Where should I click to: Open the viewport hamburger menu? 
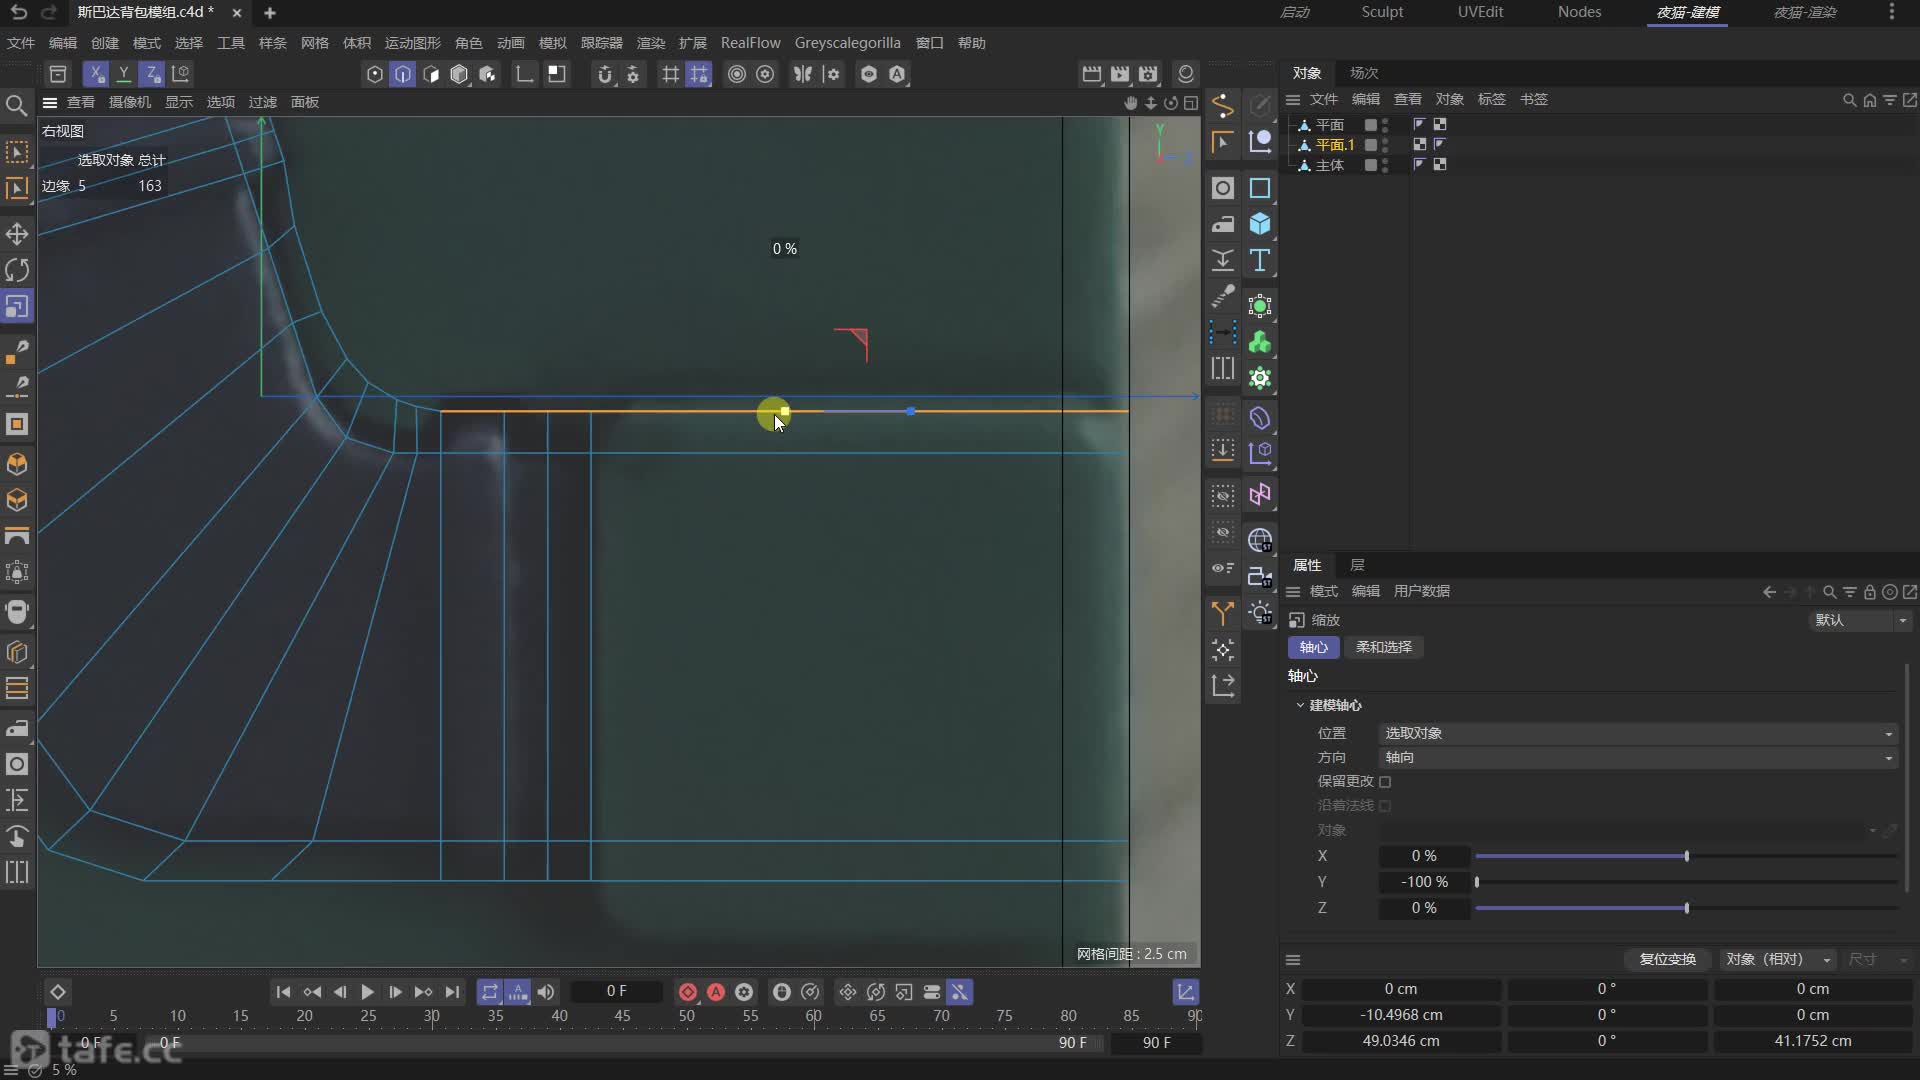click(49, 102)
